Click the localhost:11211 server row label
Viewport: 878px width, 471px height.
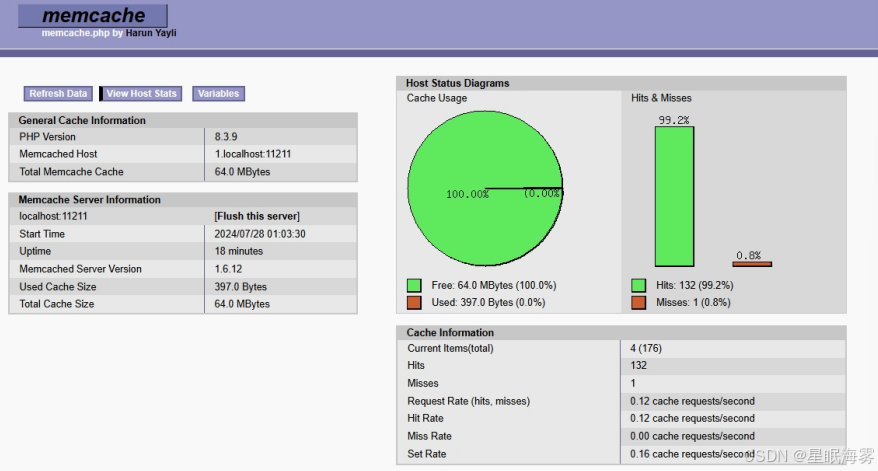[53, 216]
